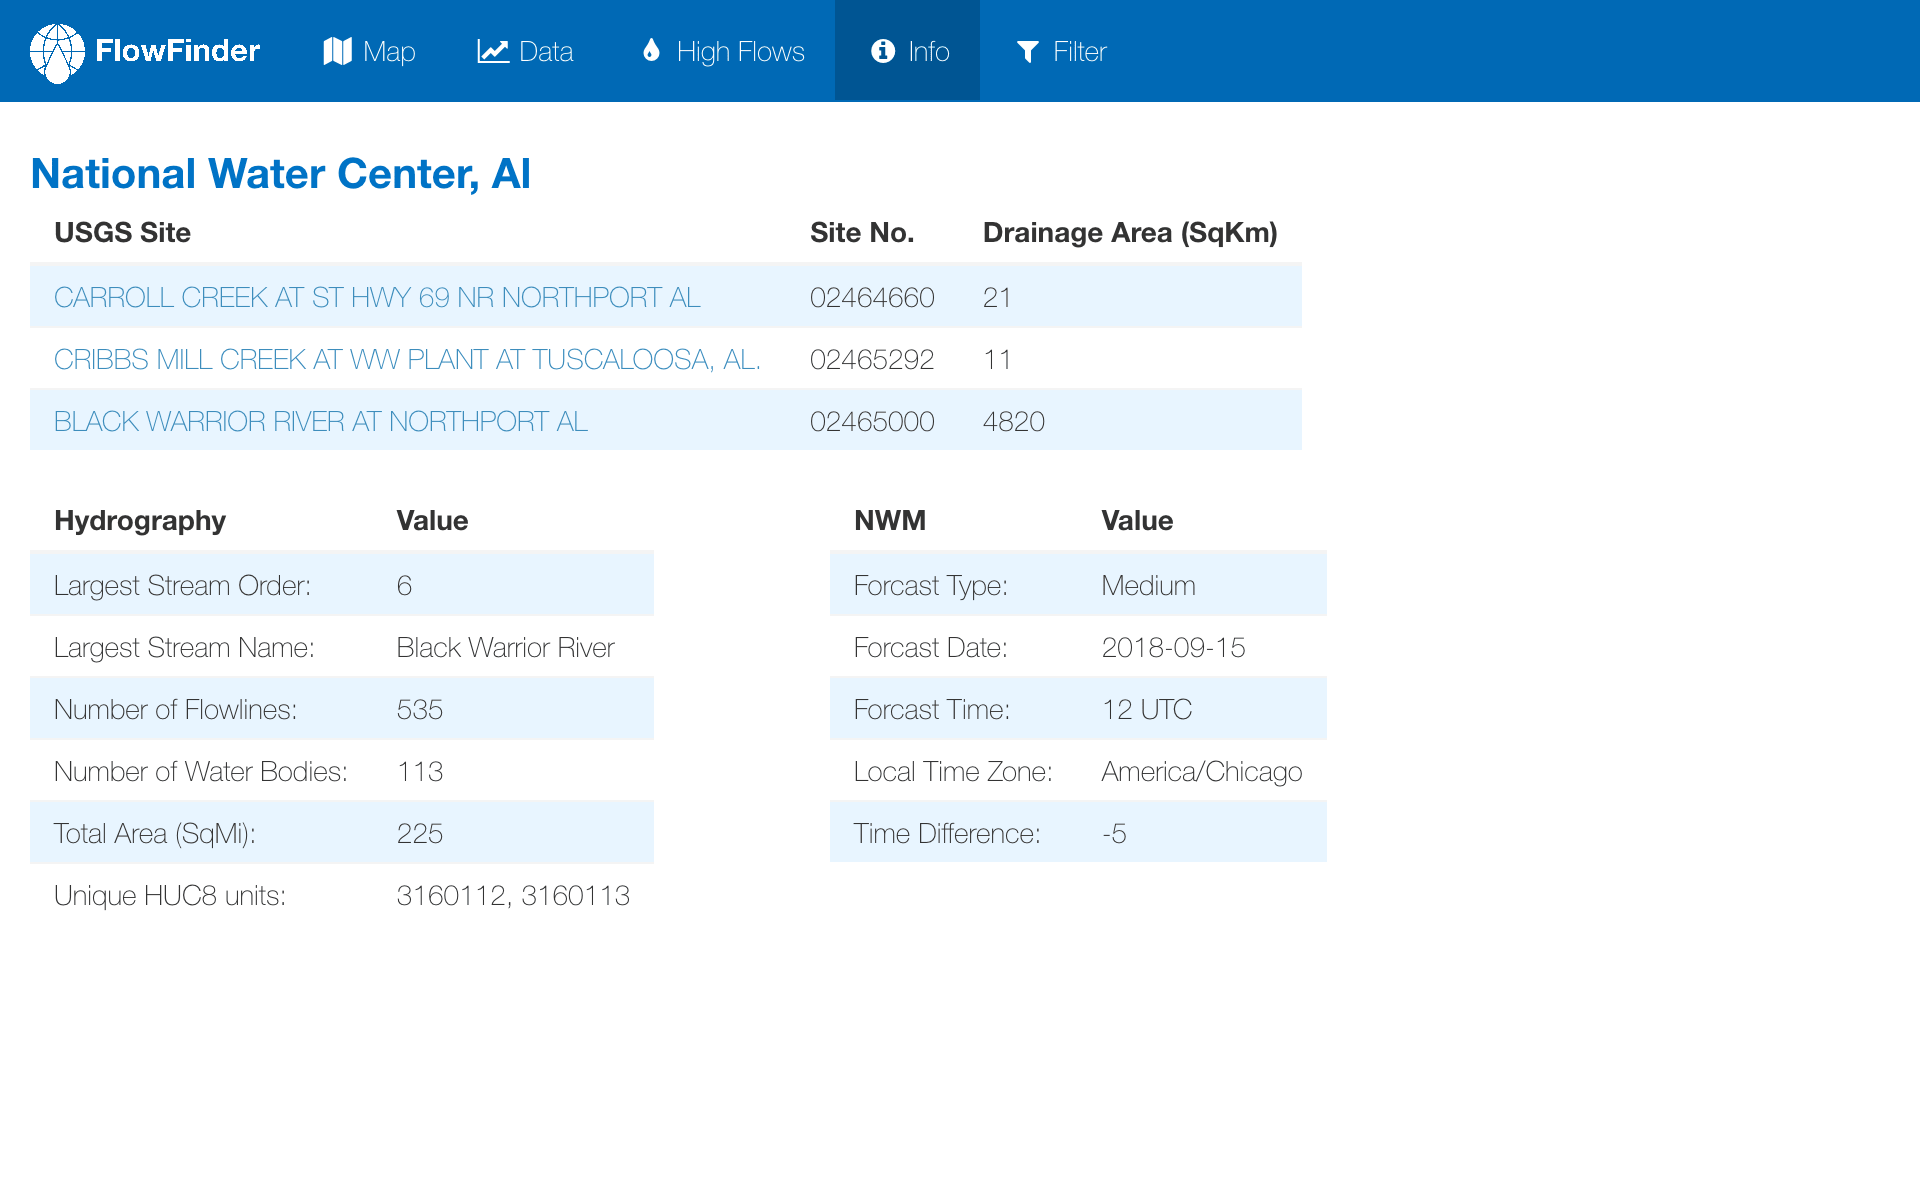This screenshot has height=1200, width=1920.
Task: Click the USGS Site column header
Action: click(122, 233)
